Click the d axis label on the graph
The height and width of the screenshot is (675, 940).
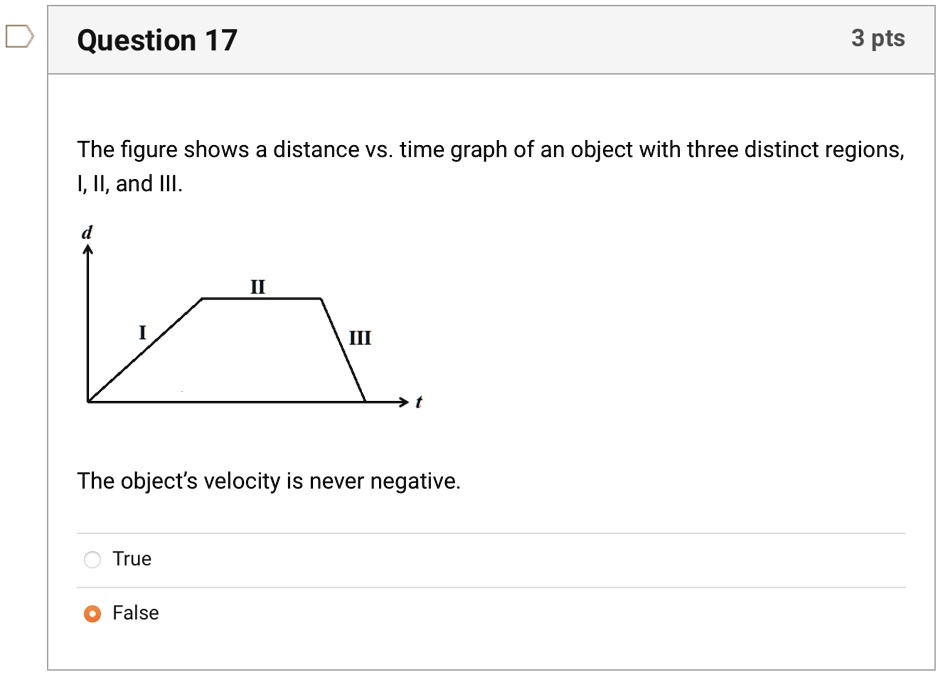(87, 230)
